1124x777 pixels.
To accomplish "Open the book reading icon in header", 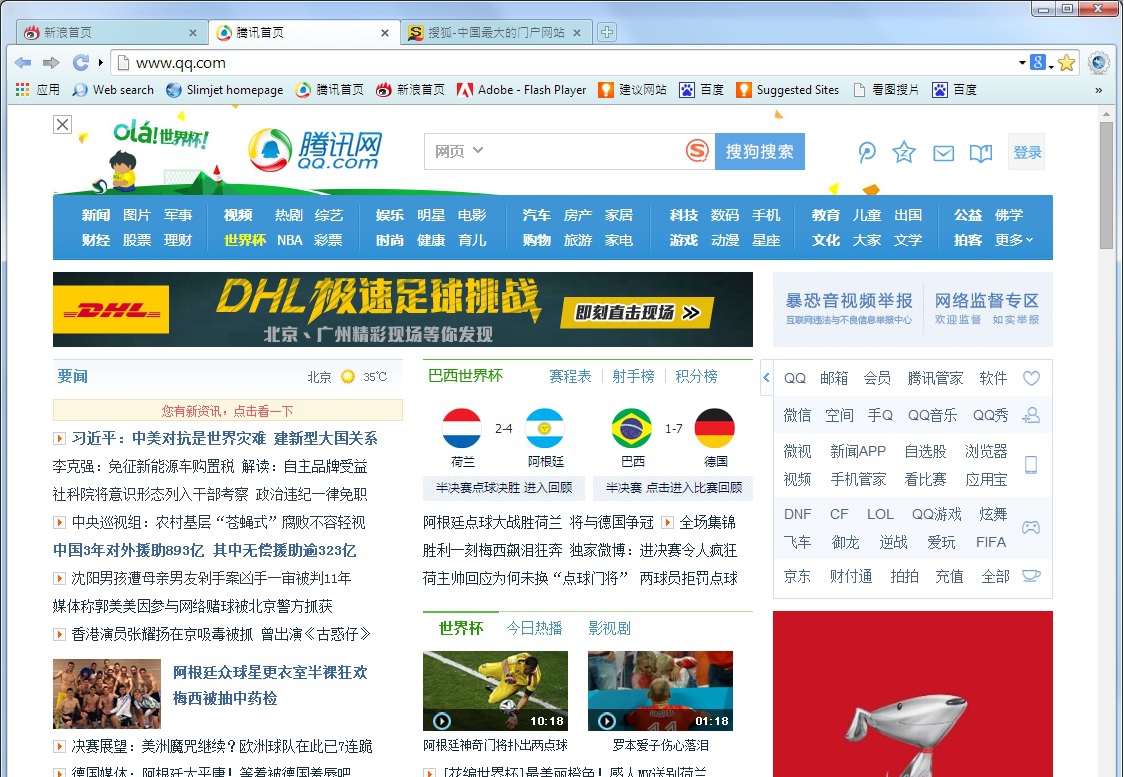I will pyautogui.click(x=981, y=153).
